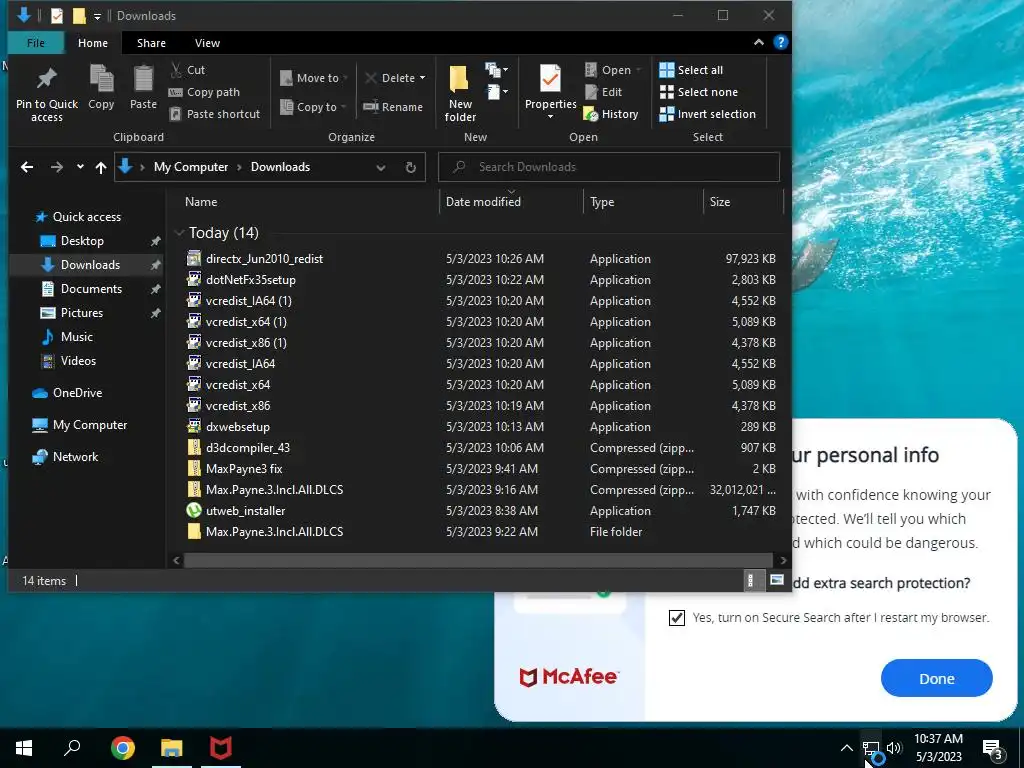
Task: Select the dotNetFx35setup file
Action: click(x=251, y=280)
